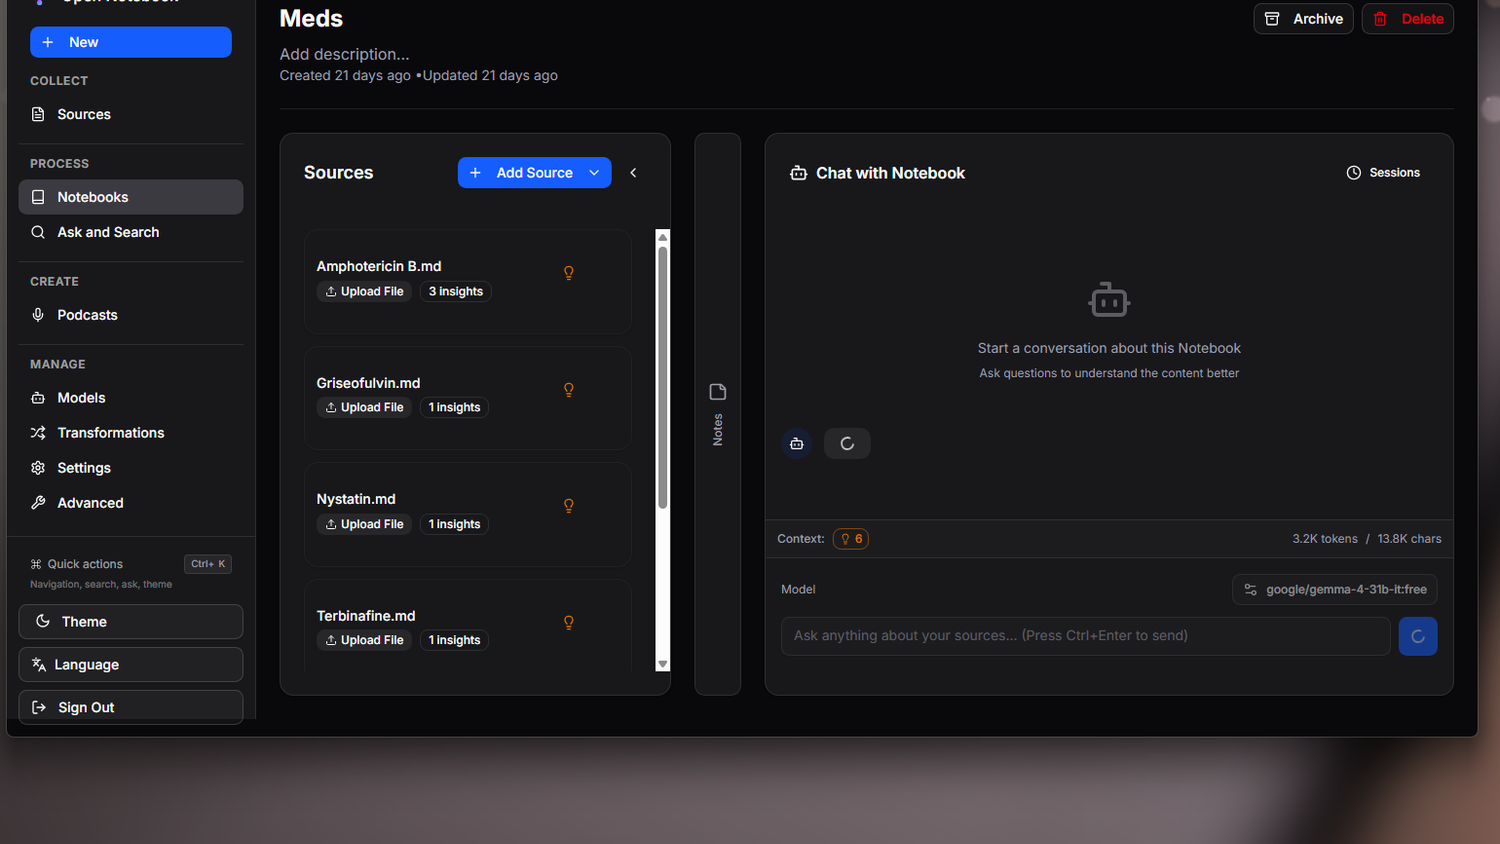
Task: Expand the Add Source dropdown arrow
Action: coord(595,173)
